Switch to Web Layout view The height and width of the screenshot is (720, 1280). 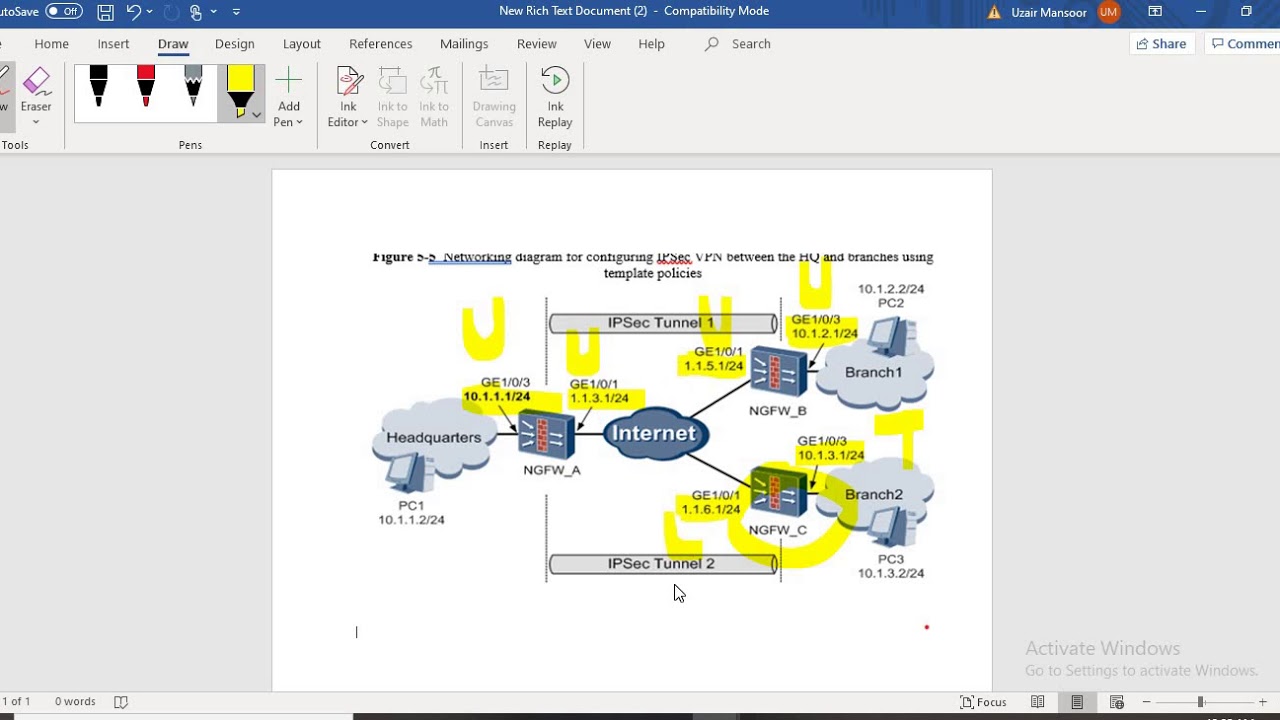pos(1117,702)
